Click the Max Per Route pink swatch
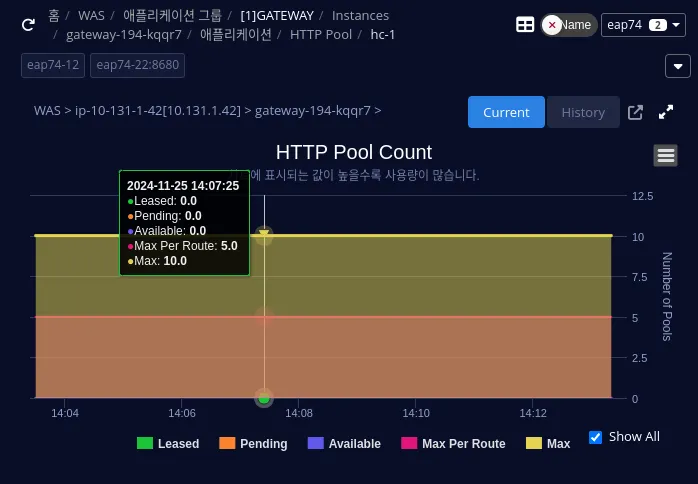 click(409, 444)
